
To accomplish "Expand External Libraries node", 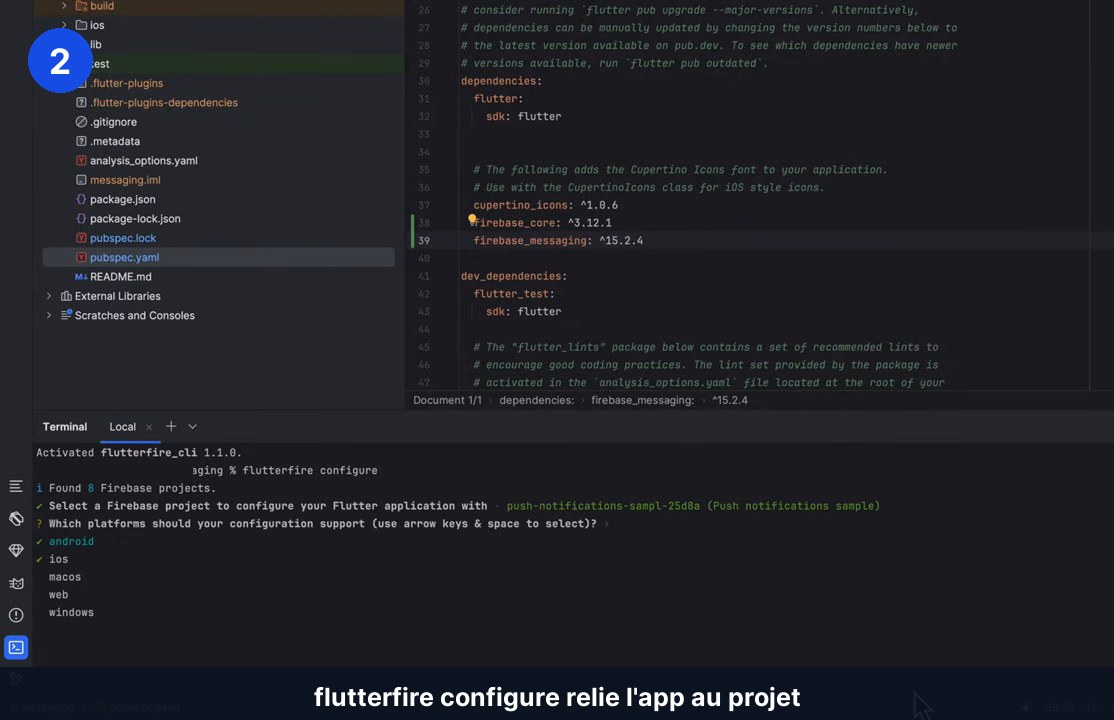I will (49, 296).
